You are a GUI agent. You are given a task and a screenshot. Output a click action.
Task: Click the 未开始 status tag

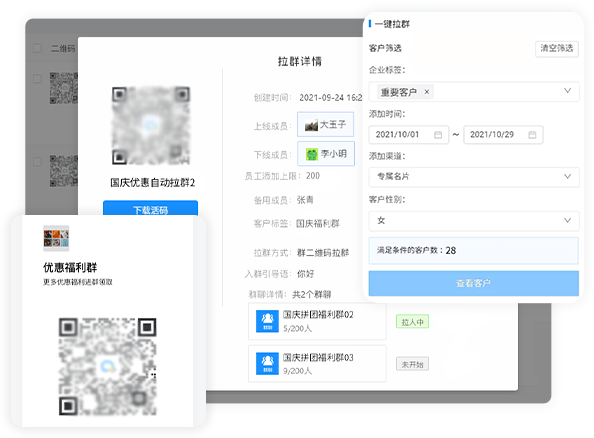(412, 364)
